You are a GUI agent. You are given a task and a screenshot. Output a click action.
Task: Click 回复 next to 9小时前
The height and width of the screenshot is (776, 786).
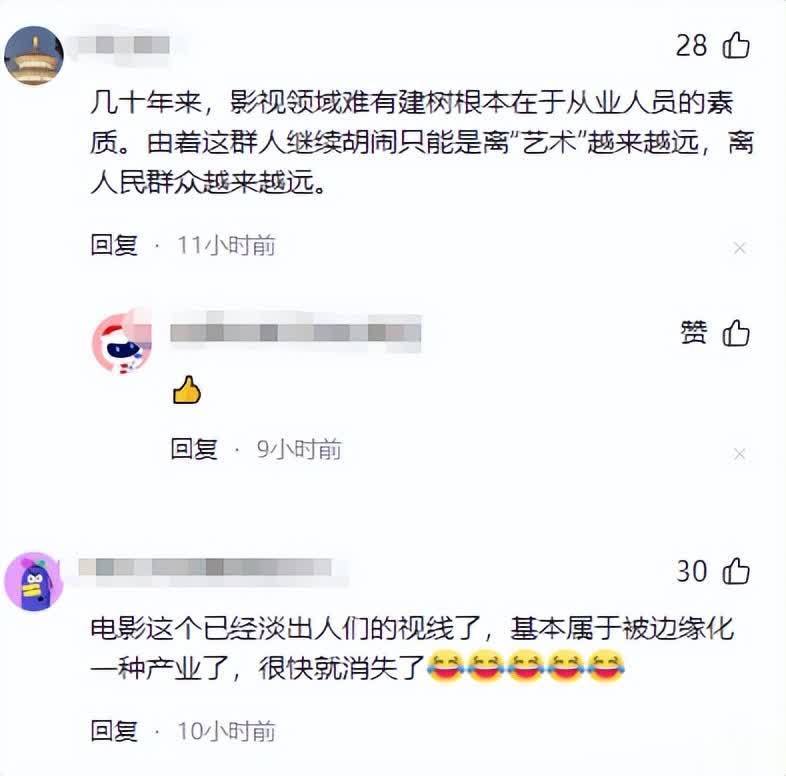coord(194,449)
